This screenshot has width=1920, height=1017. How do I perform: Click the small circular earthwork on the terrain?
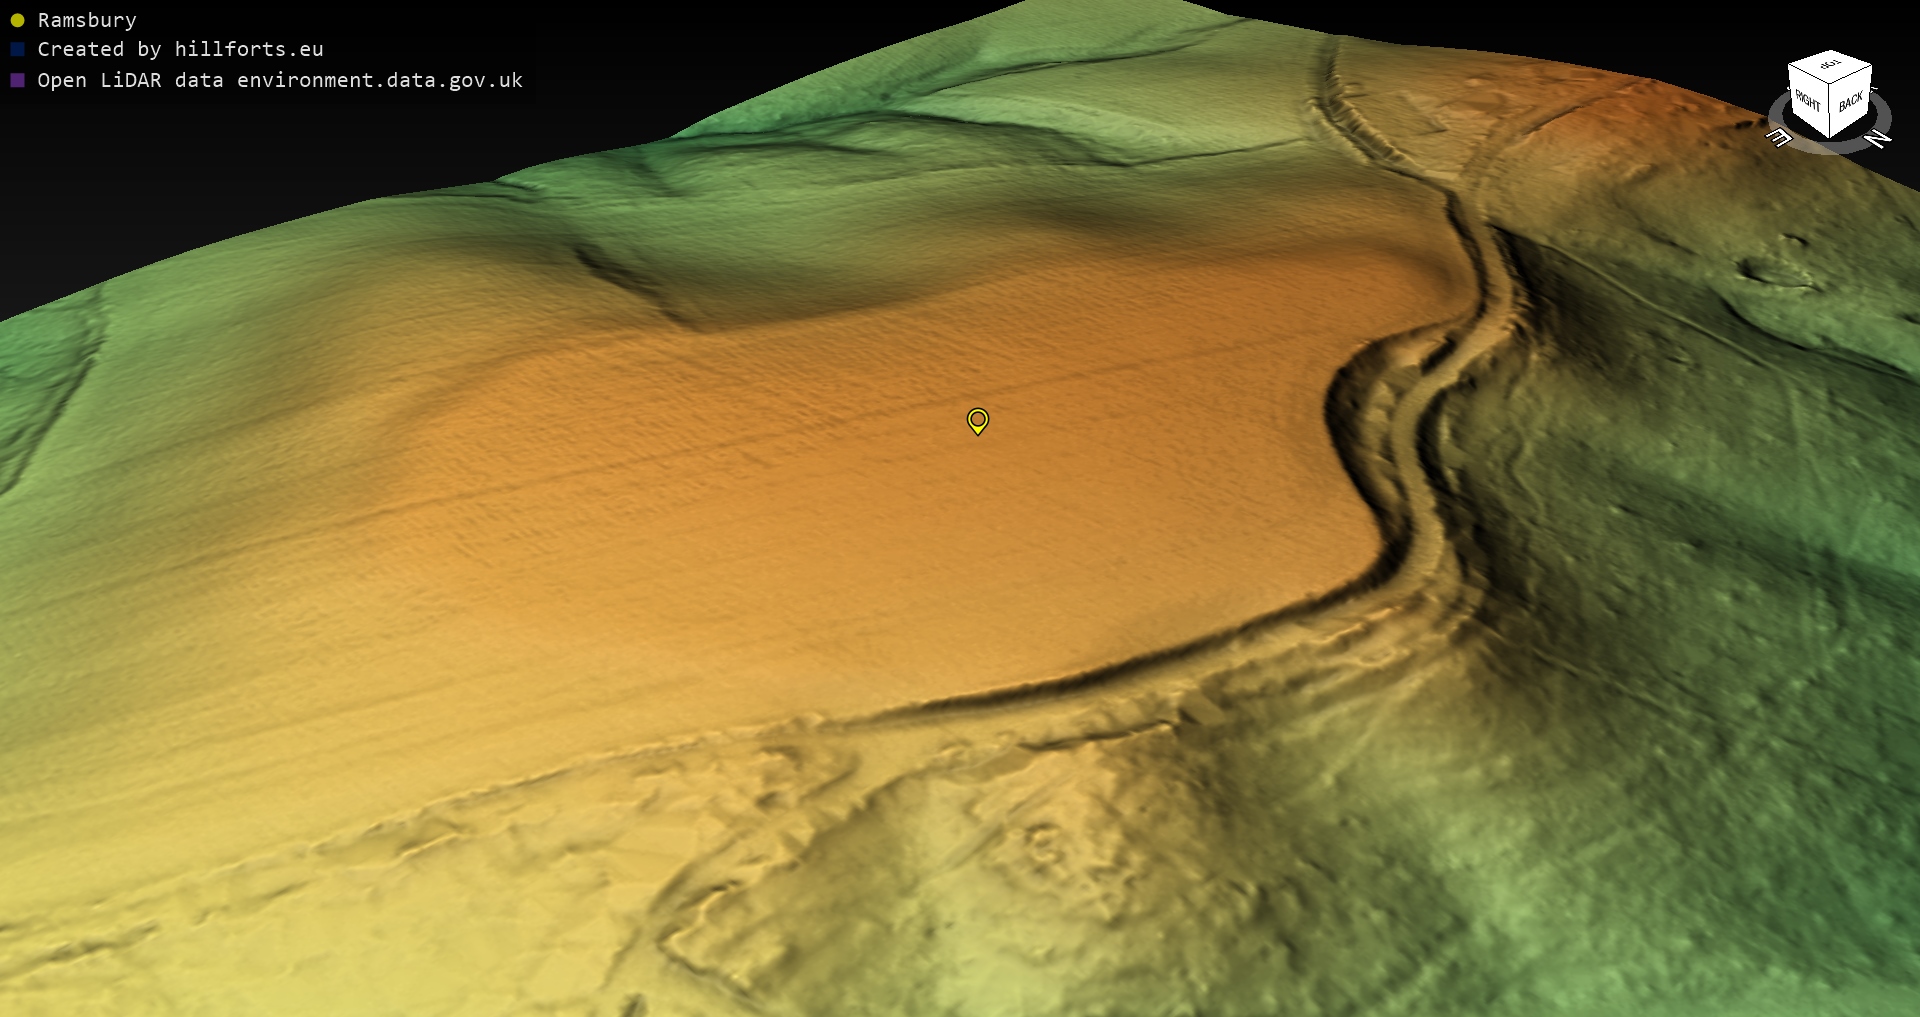coord(1043,845)
